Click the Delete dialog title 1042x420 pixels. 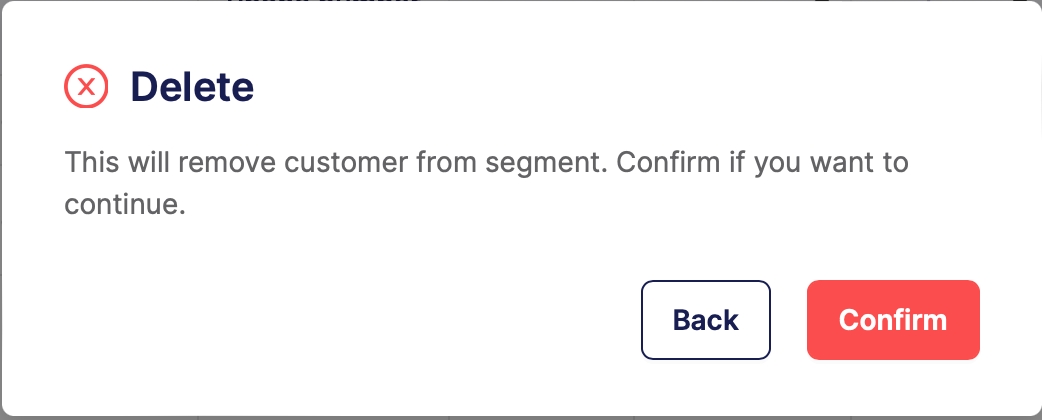(192, 88)
